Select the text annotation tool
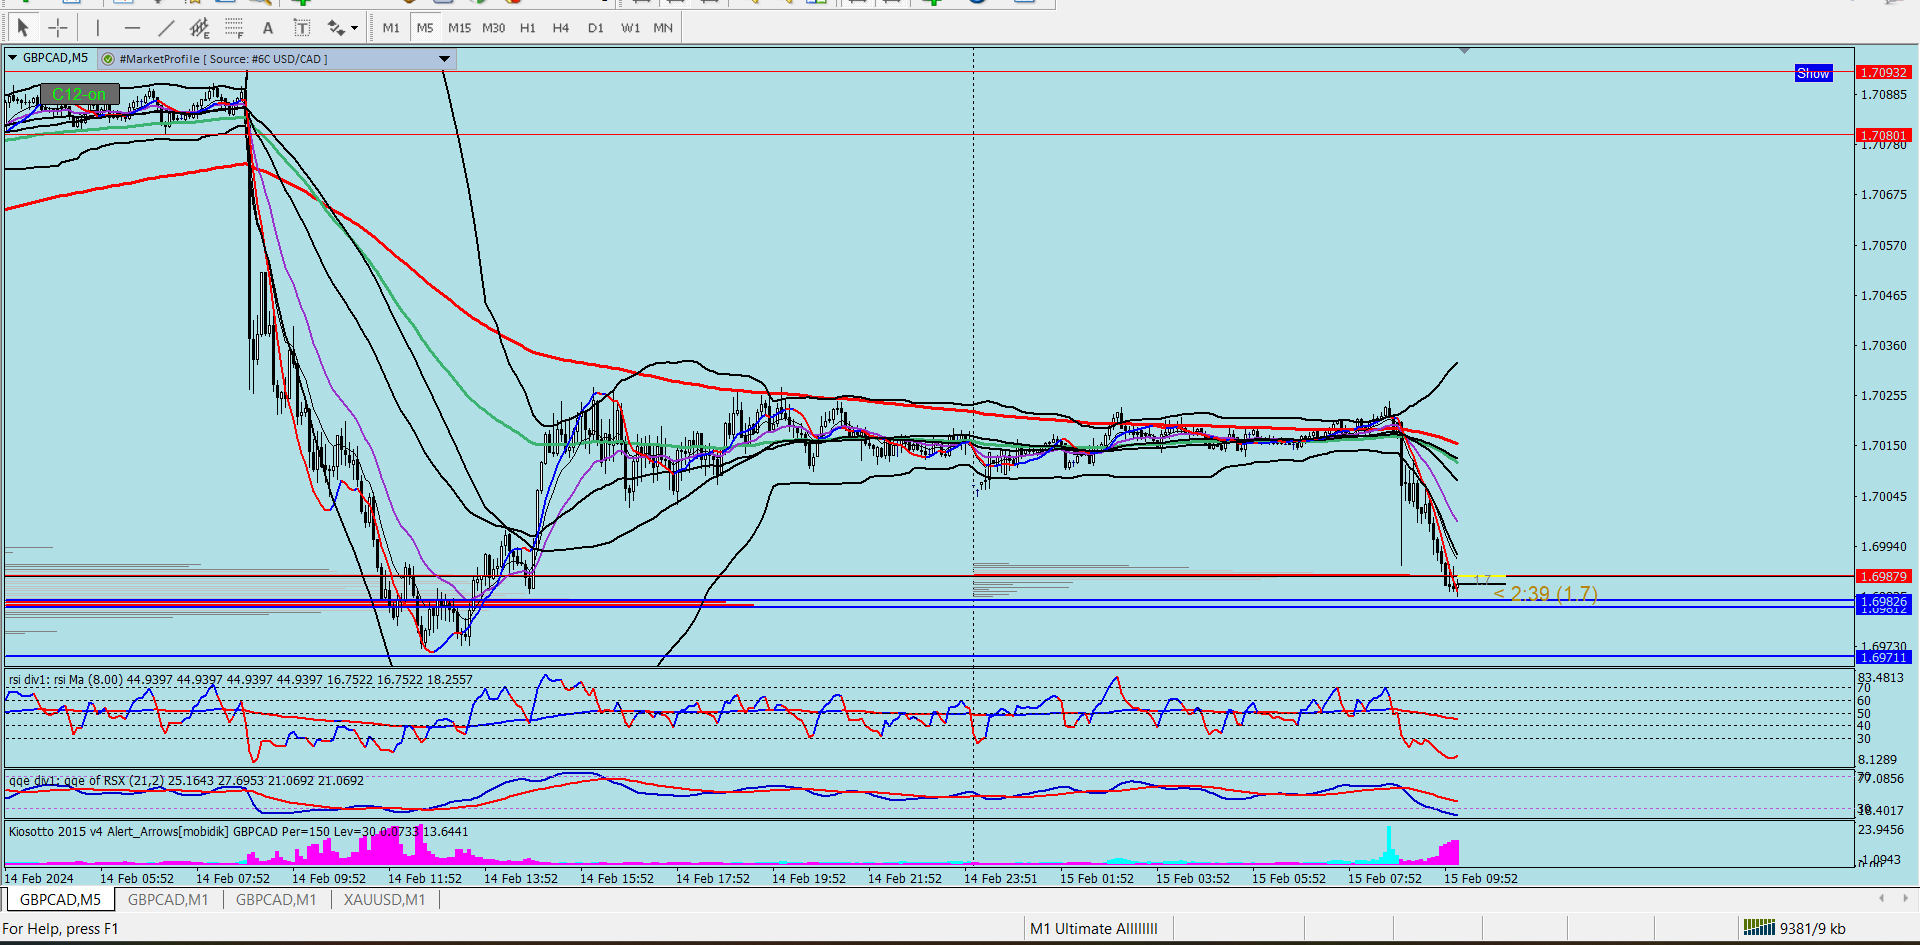Viewport: 1920px width, 945px height. click(x=268, y=28)
